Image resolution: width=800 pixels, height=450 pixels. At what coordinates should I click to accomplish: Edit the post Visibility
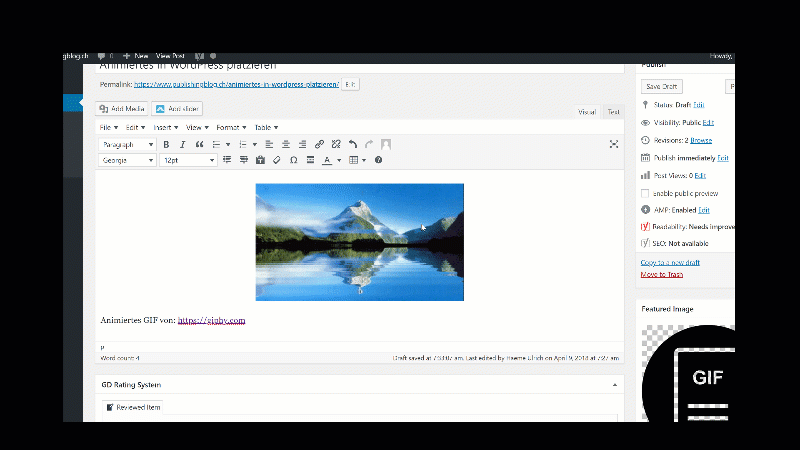point(708,122)
